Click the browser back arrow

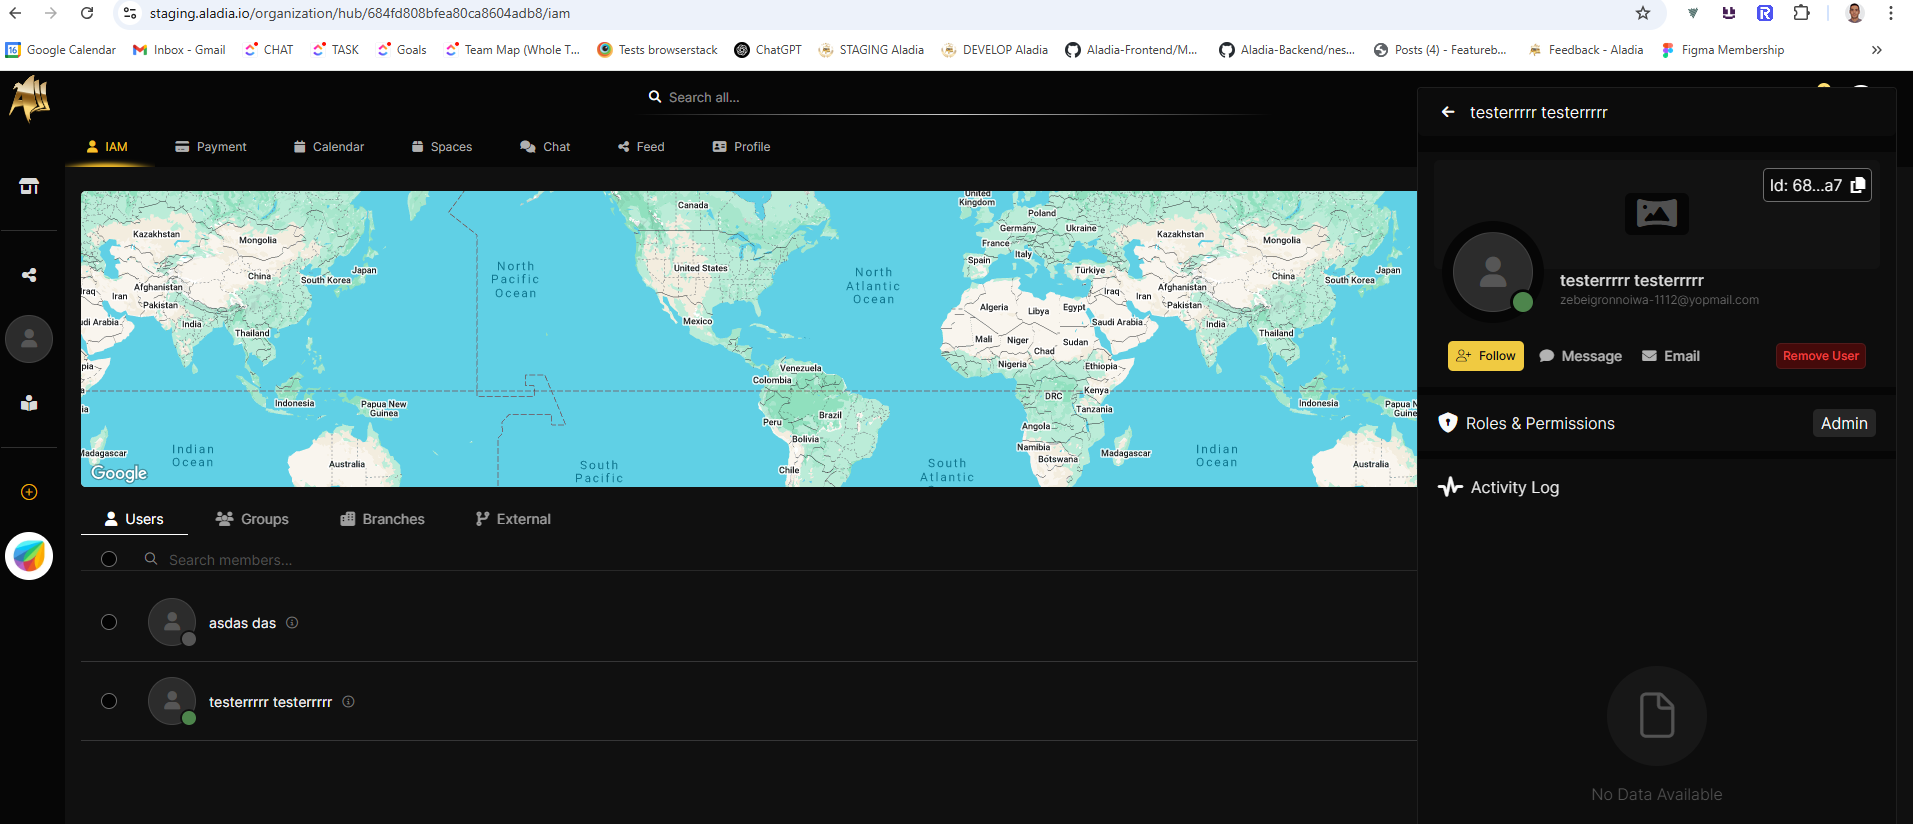pyautogui.click(x=15, y=13)
